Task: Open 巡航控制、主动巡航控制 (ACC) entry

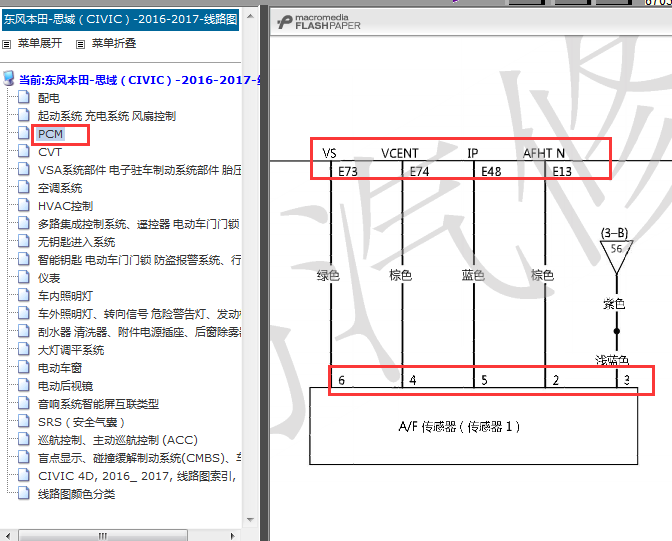Action: point(118,440)
